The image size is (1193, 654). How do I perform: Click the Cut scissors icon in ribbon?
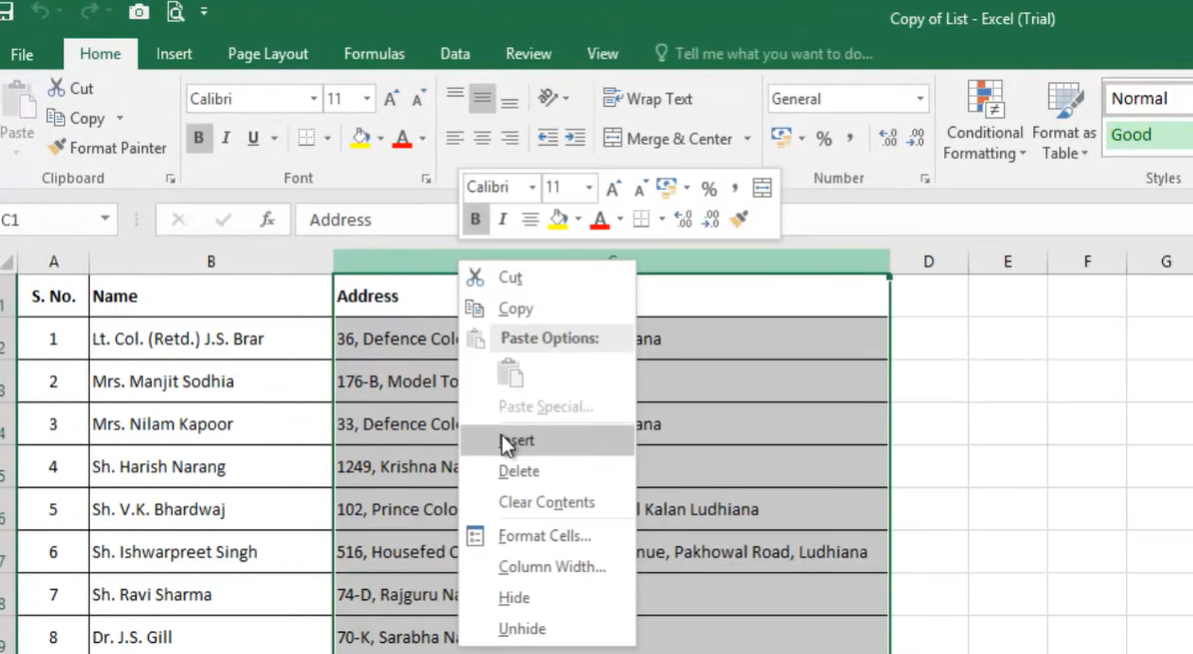[x=56, y=88]
